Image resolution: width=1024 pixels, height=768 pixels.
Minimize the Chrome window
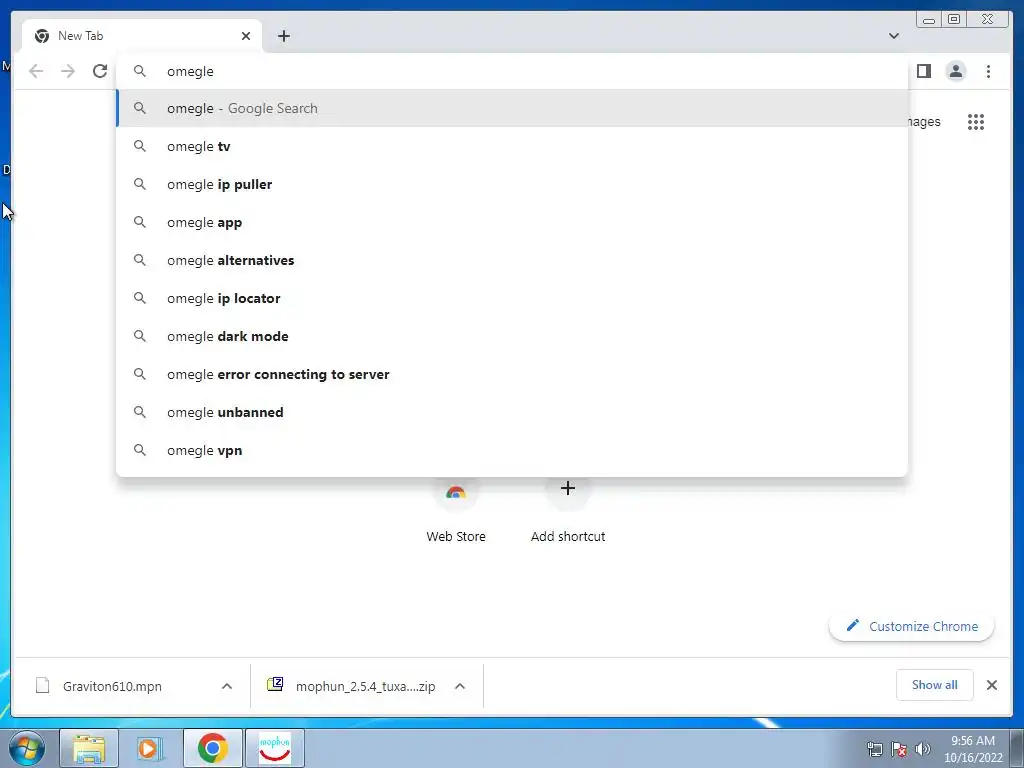tap(929, 20)
